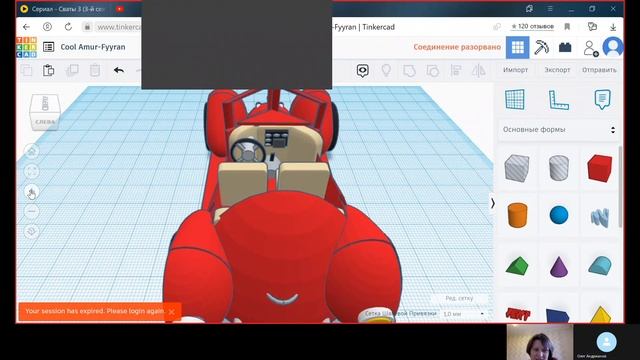The height and width of the screenshot is (360, 640).
Task: Click the webcam participant video thumbnail
Action: pyautogui.click(x=540, y=342)
